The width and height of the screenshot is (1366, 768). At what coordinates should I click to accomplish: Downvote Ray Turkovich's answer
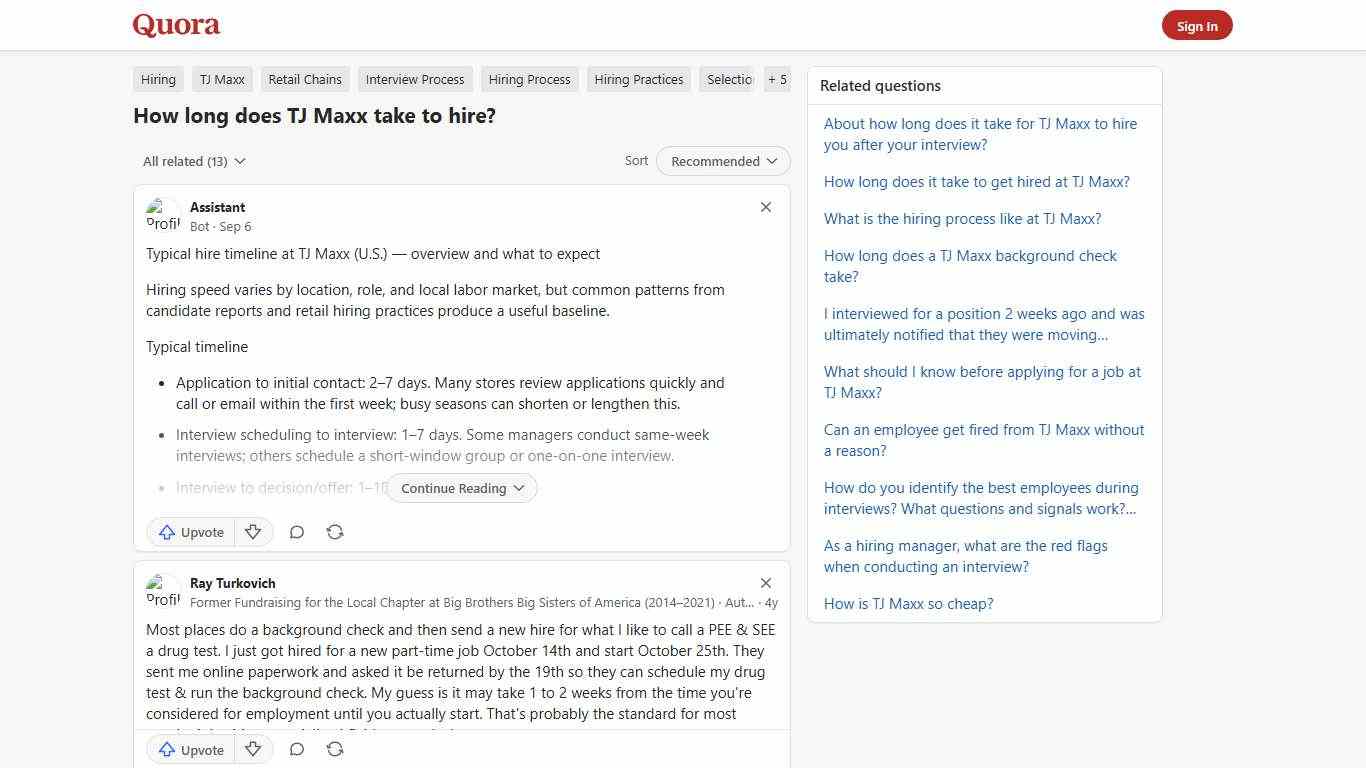[x=253, y=749]
